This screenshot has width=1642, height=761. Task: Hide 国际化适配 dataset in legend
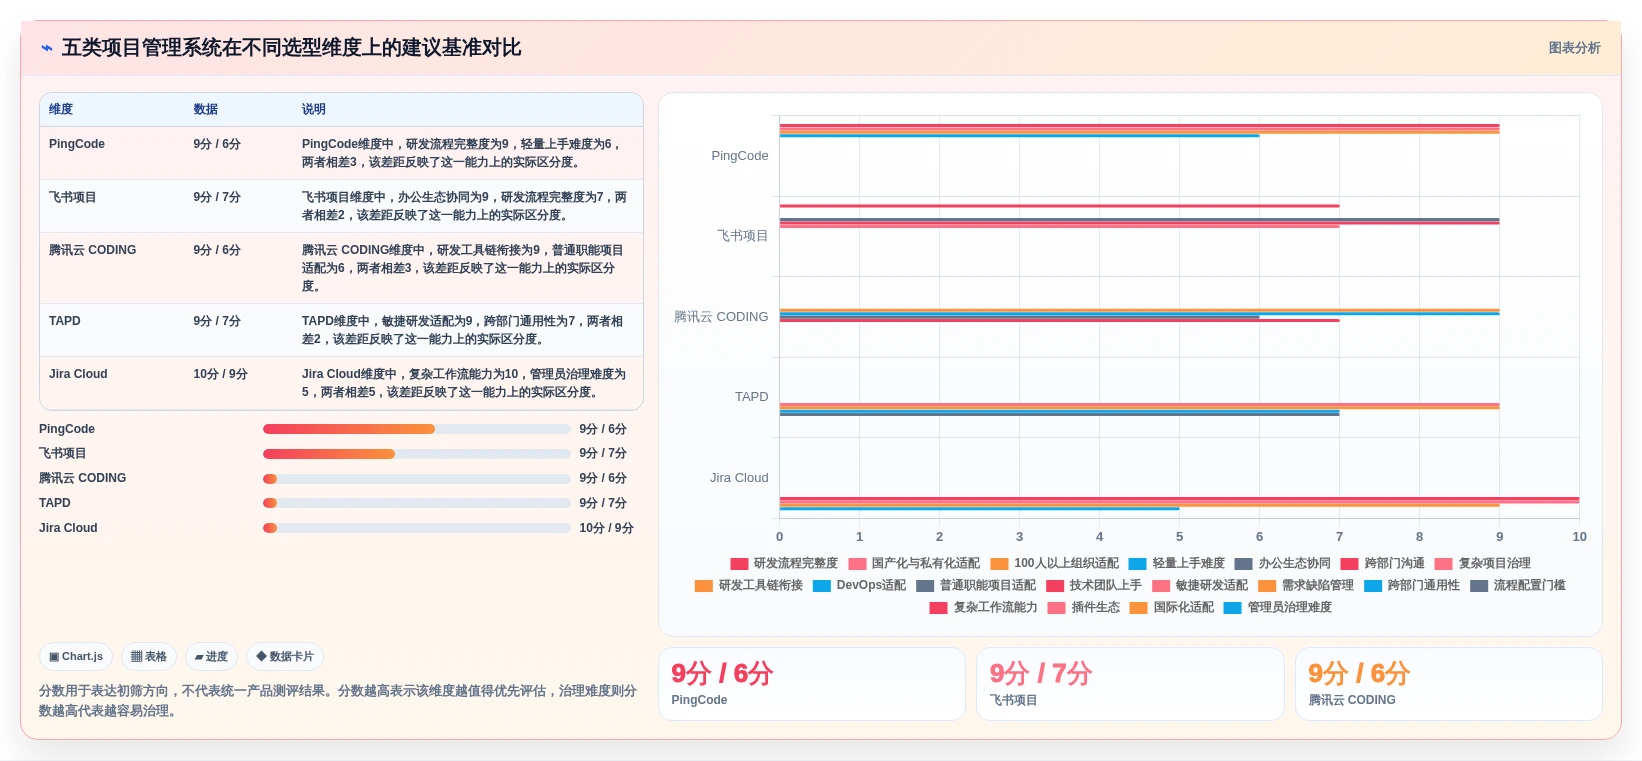click(x=1172, y=608)
